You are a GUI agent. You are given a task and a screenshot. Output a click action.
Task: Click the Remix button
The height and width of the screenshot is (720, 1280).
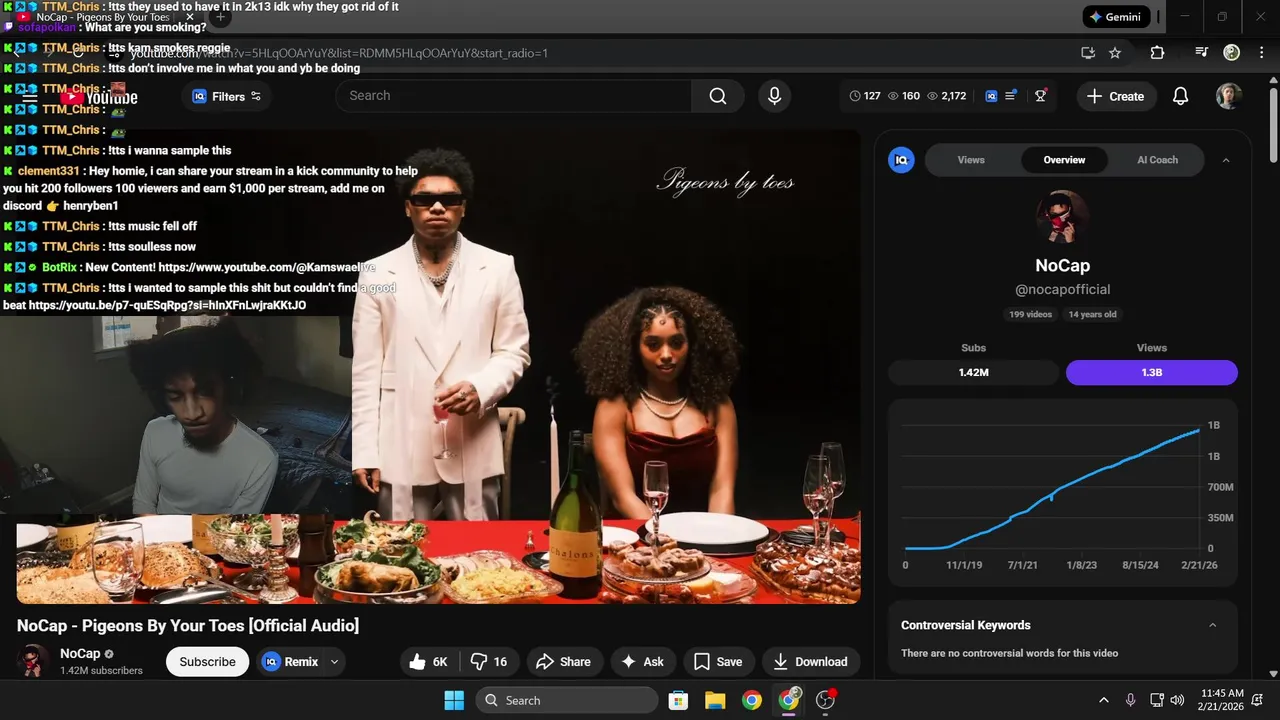click(x=289, y=662)
